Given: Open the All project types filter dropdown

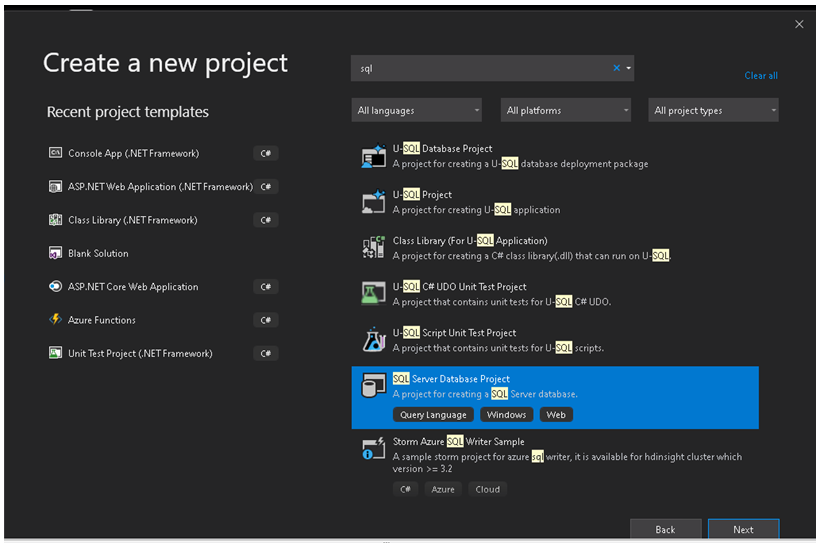Looking at the screenshot, I should [x=713, y=110].
